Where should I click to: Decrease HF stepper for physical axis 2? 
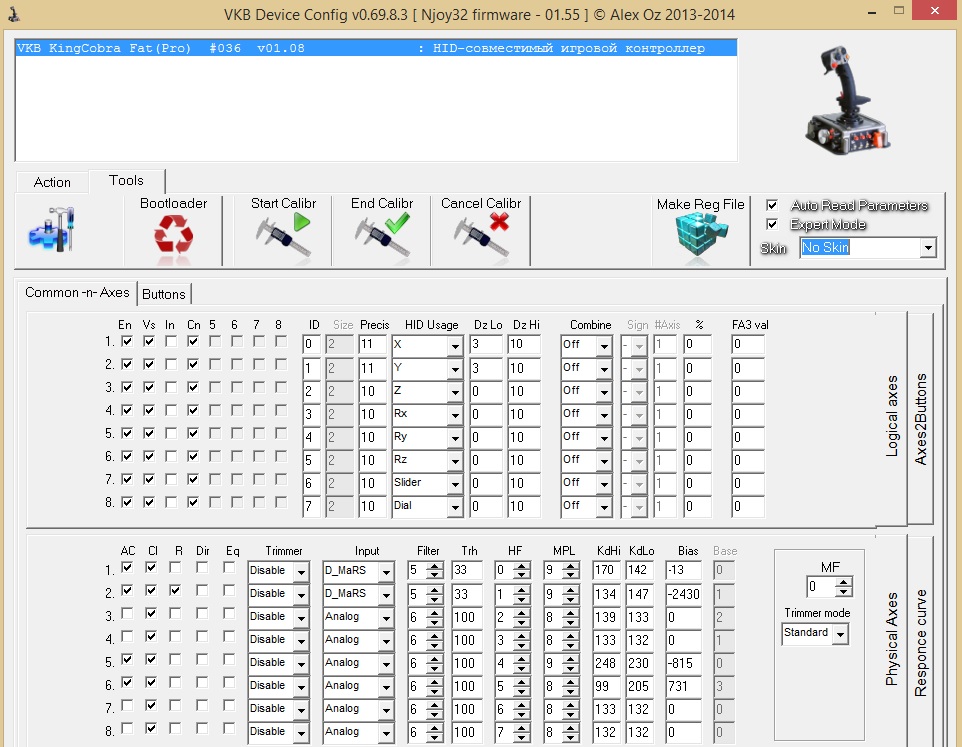pos(521,599)
